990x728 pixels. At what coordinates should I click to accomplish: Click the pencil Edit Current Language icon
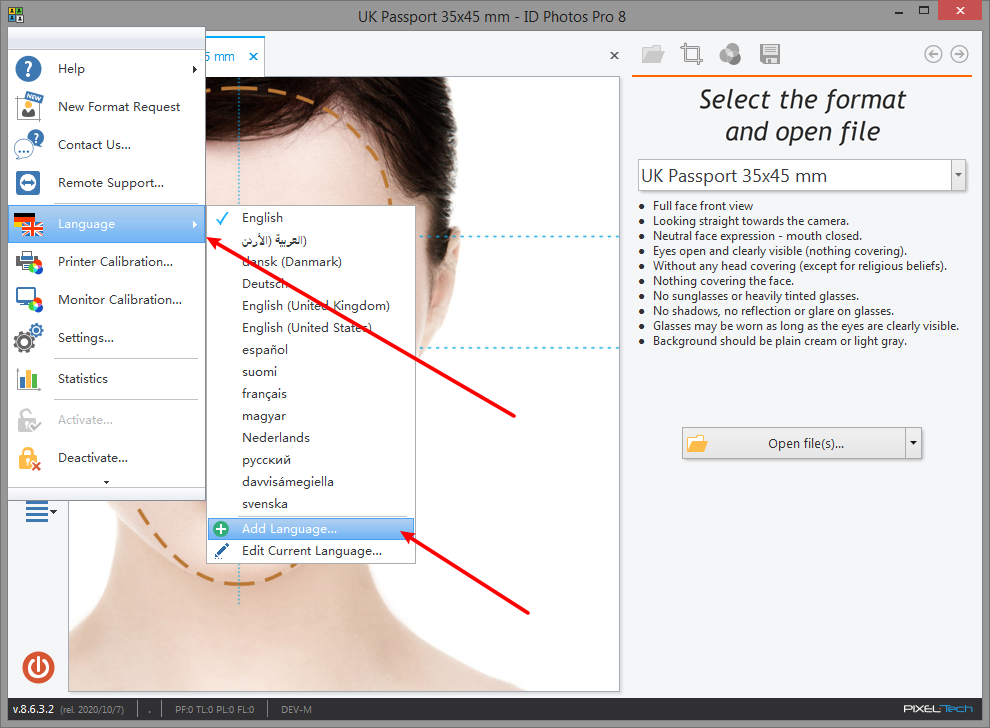tap(222, 551)
